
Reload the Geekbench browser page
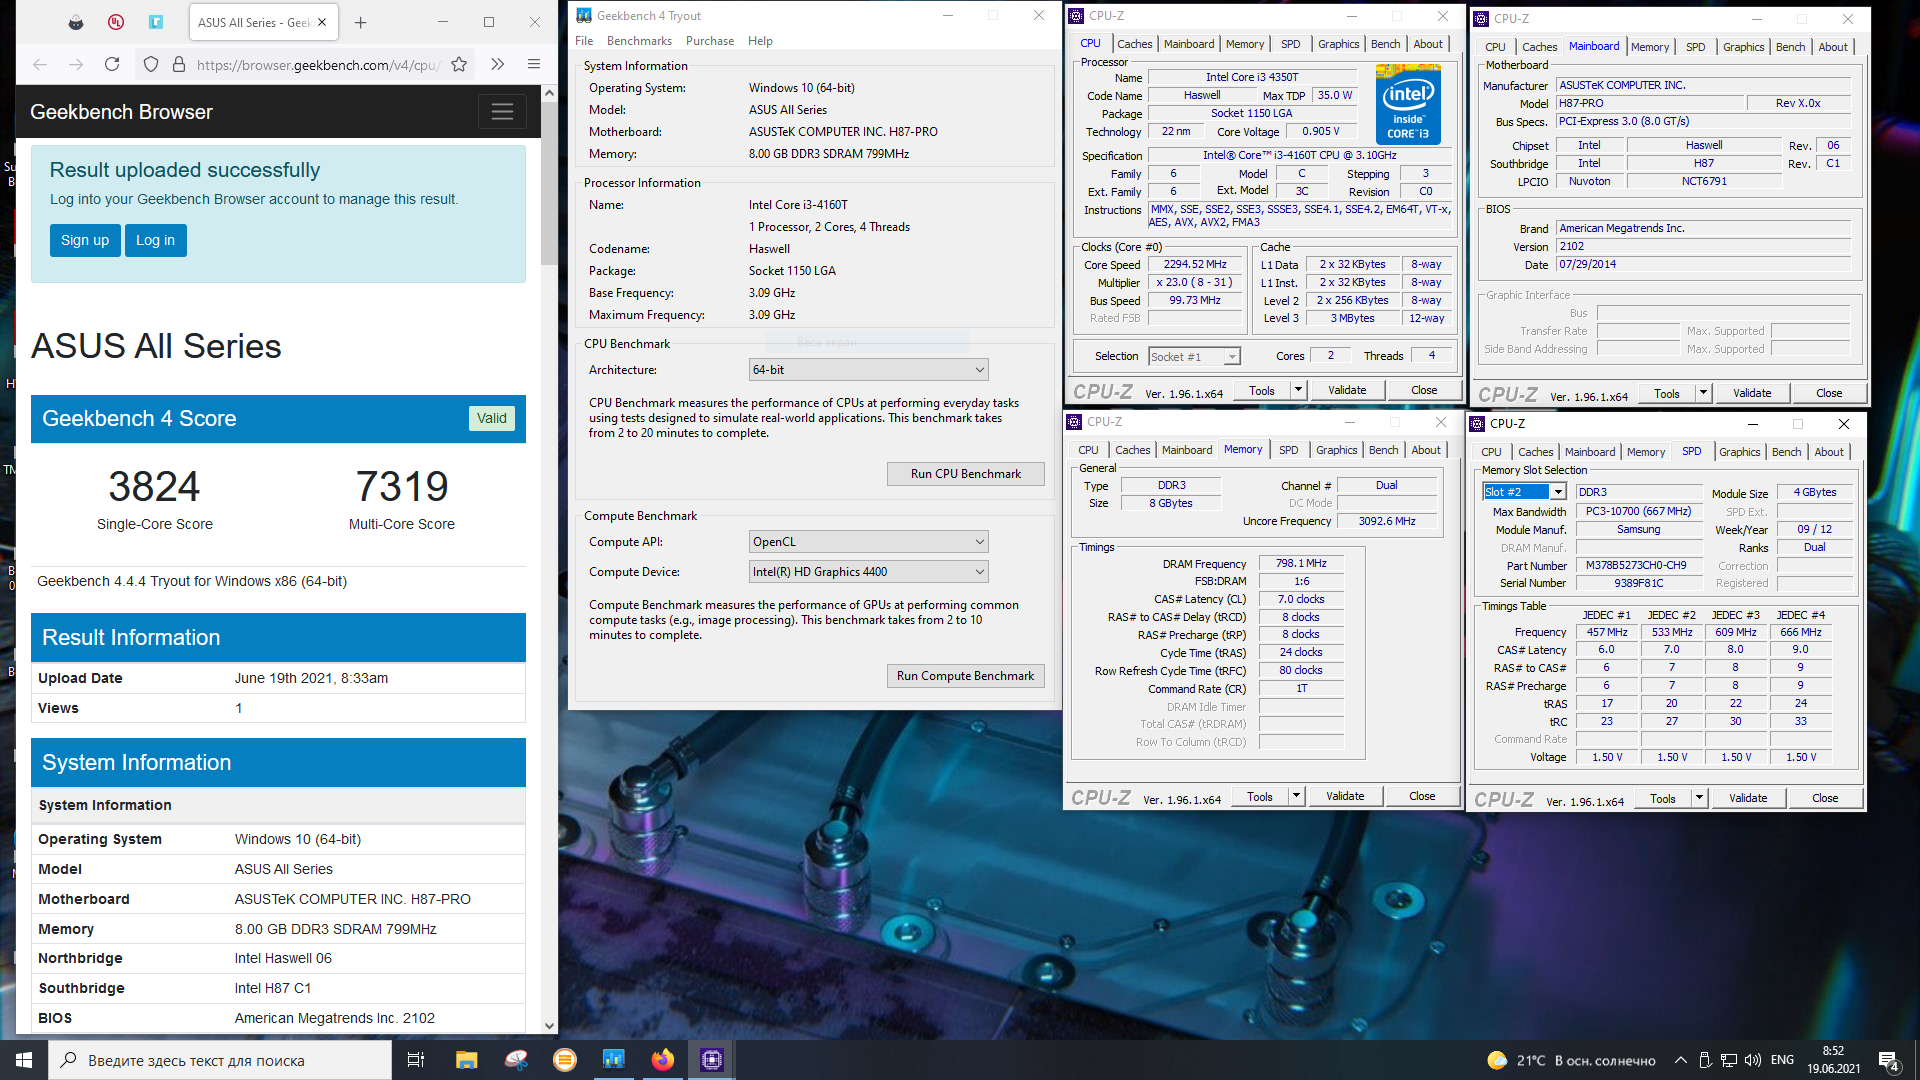(112, 65)
